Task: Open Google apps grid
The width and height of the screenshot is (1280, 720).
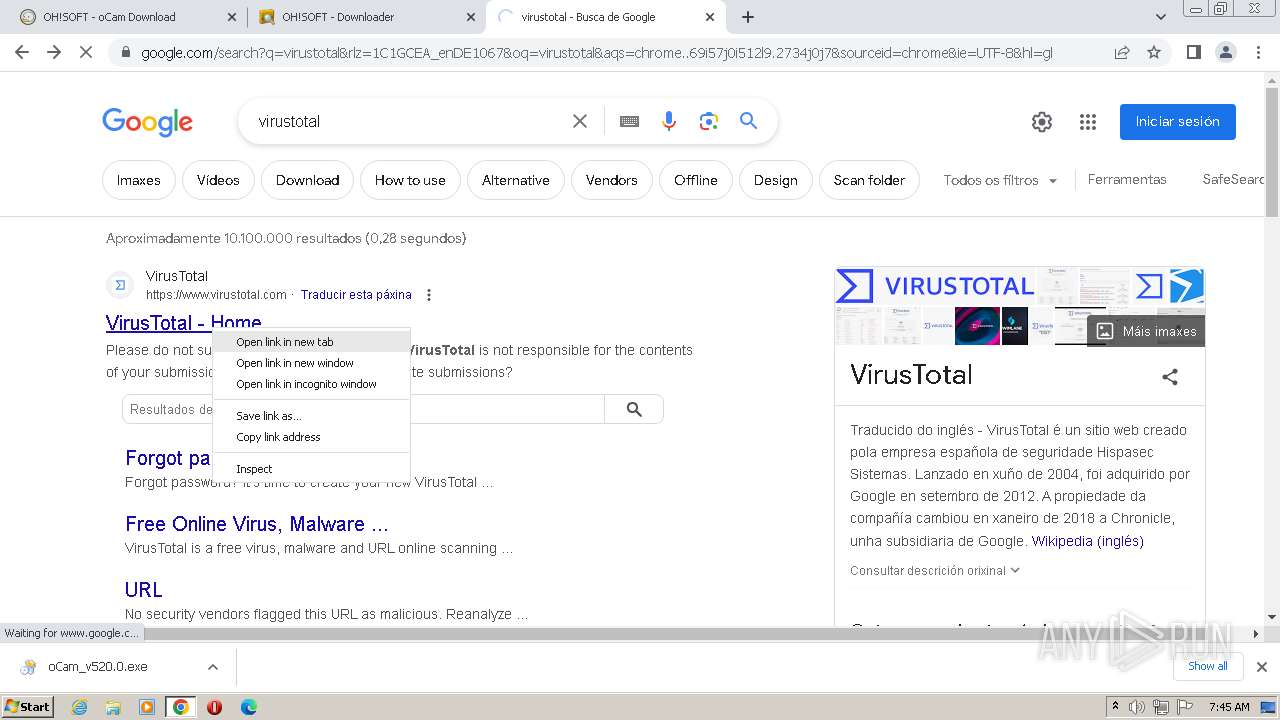Action: coord(1088,122)
